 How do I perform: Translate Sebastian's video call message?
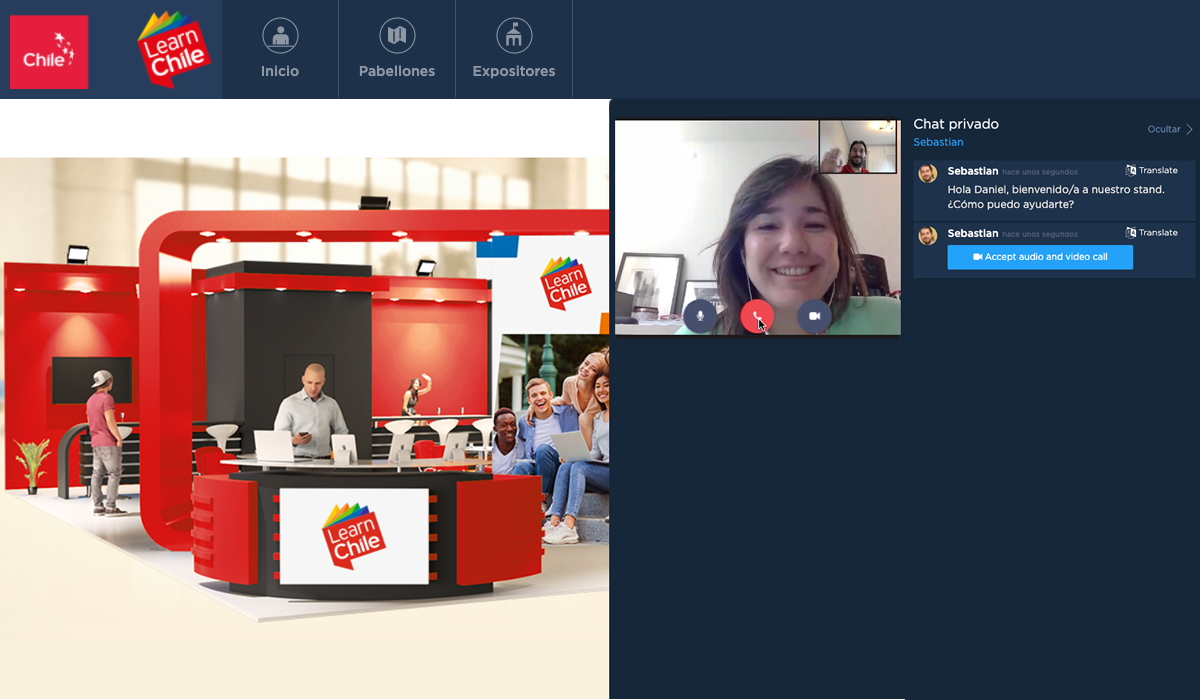pos(1151,232)
